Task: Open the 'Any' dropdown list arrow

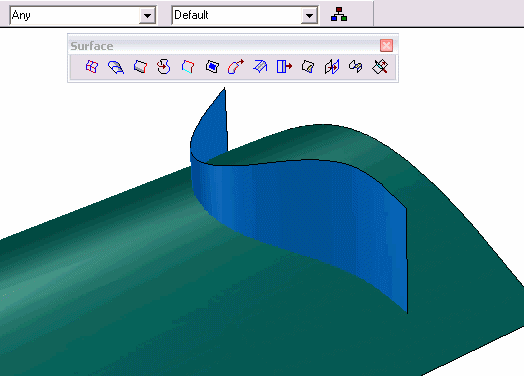Action: pyautogui.click(x=147, y=15)
